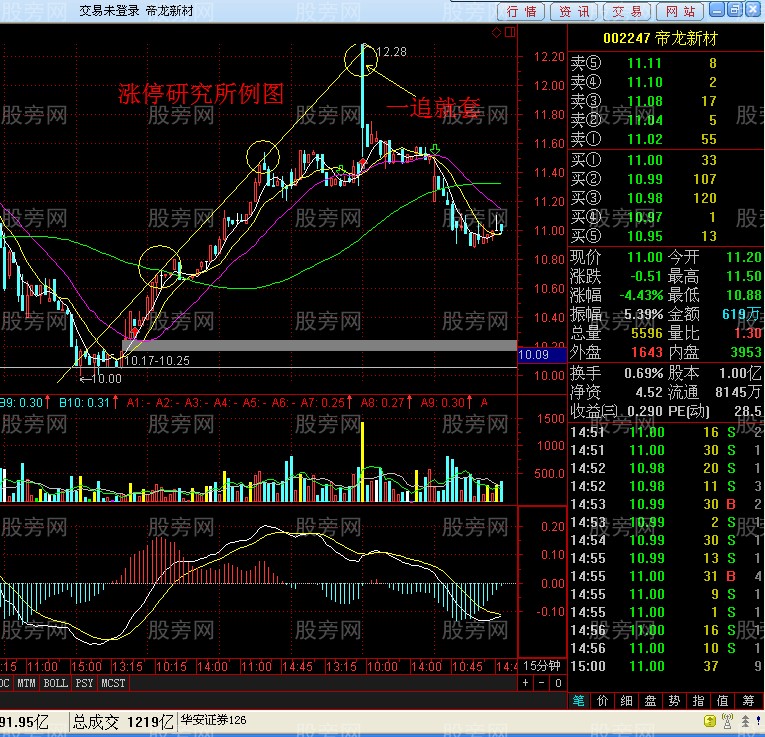The image size is (765, 737).
Task: Click the PE(动) 28.5 value
Action: pos(748,411)
